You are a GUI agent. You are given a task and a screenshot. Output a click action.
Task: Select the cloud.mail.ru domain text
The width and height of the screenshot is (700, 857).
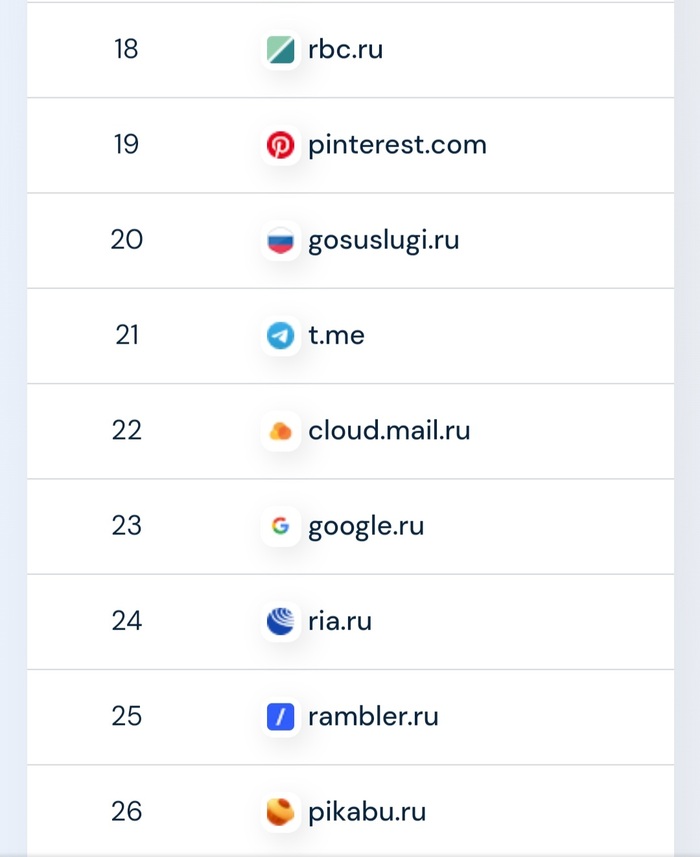coord(389,430)
